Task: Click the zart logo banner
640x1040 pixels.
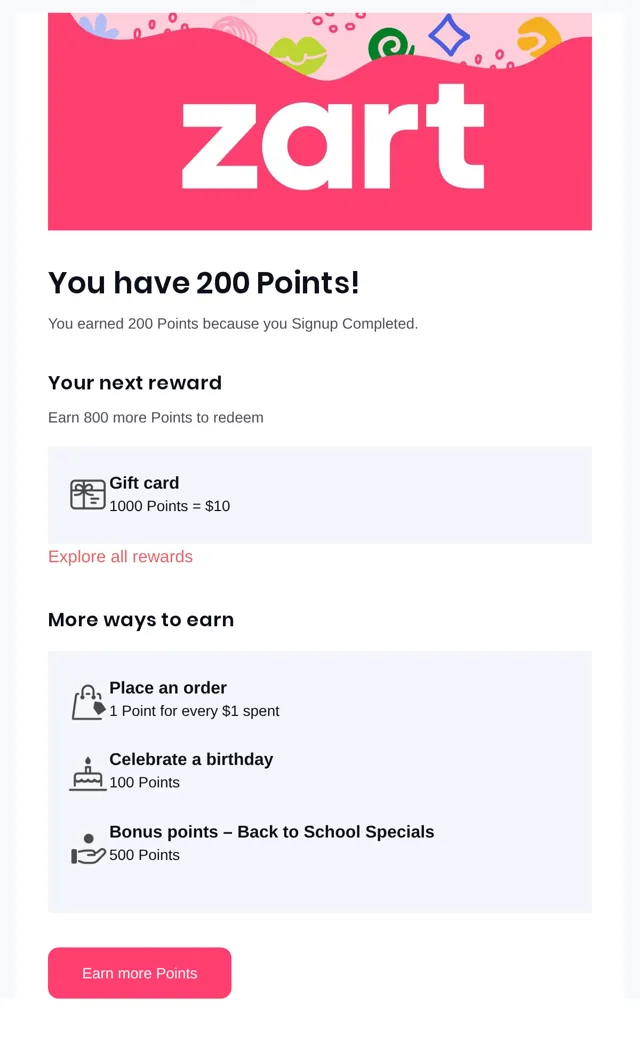Action: [320, 121]
